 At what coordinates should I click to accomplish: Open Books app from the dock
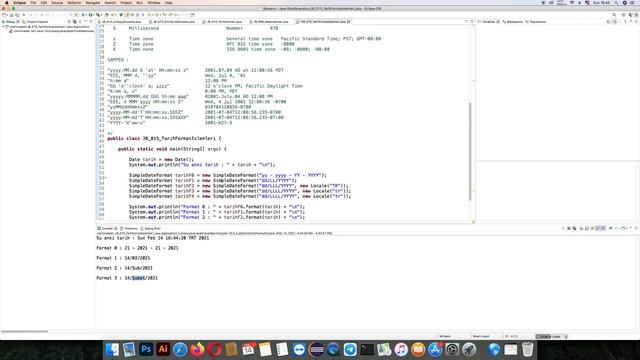pyautogui.click(x=418, y=349)
